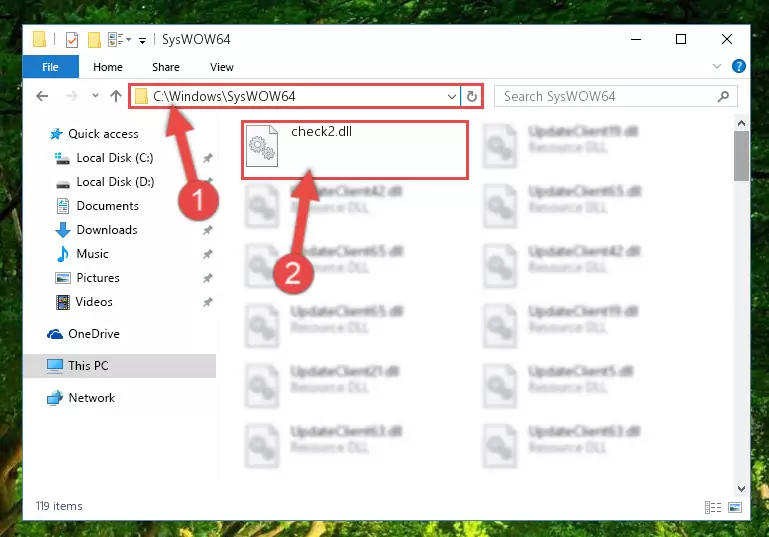Select Quick access in navigation pane
The height and width of the screenshot is (537, 769).
click(x=103, y=134)
